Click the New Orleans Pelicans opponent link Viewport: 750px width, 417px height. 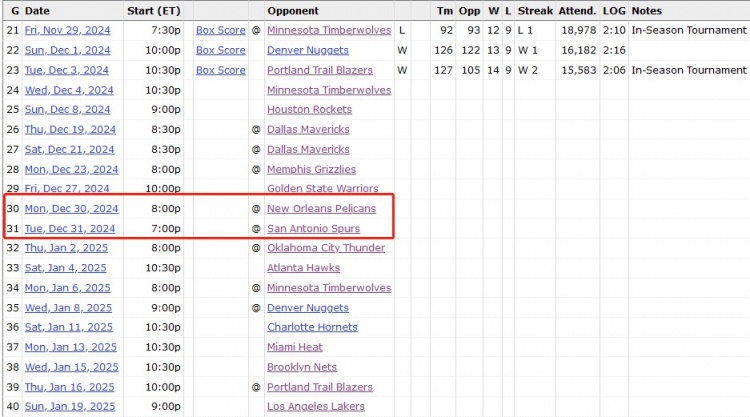coord(321,209)
